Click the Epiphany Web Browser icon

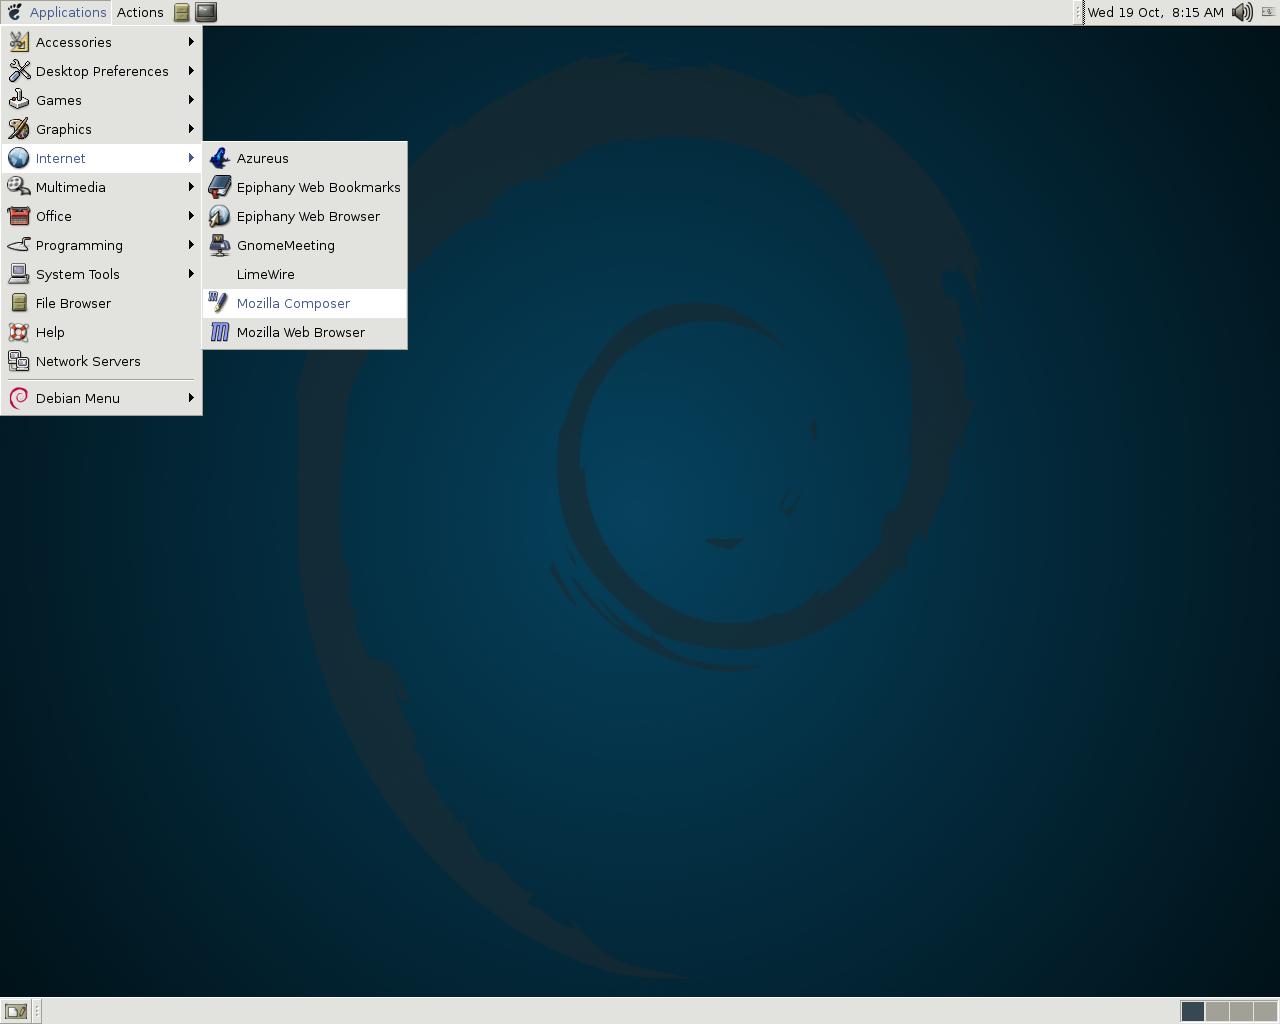pos(220,216)
